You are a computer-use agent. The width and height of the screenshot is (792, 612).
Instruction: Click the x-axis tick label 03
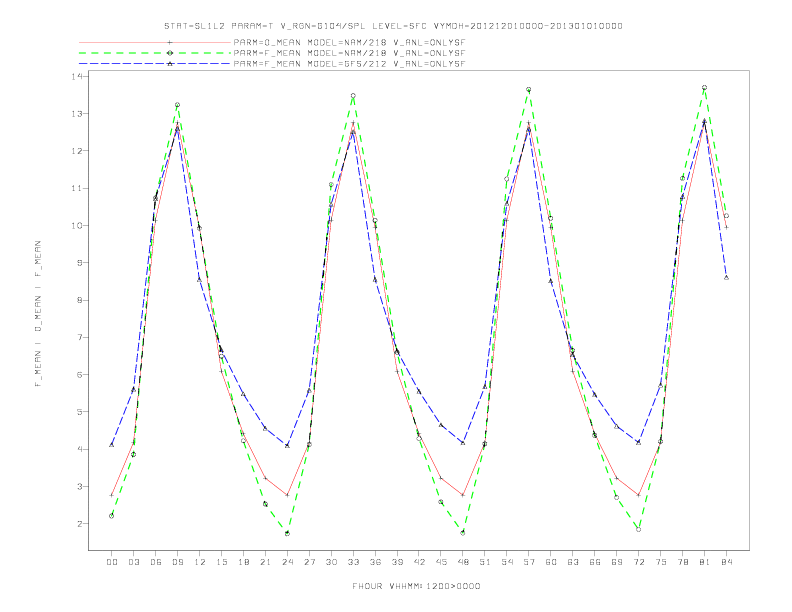coord(133,562)
